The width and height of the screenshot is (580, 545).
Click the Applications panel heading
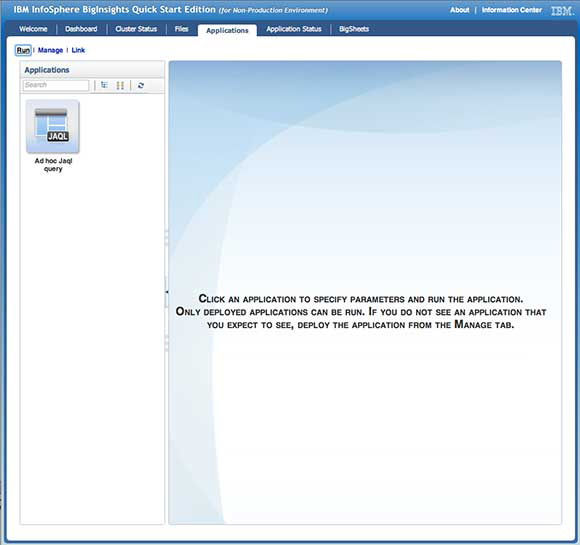[47, 70]
